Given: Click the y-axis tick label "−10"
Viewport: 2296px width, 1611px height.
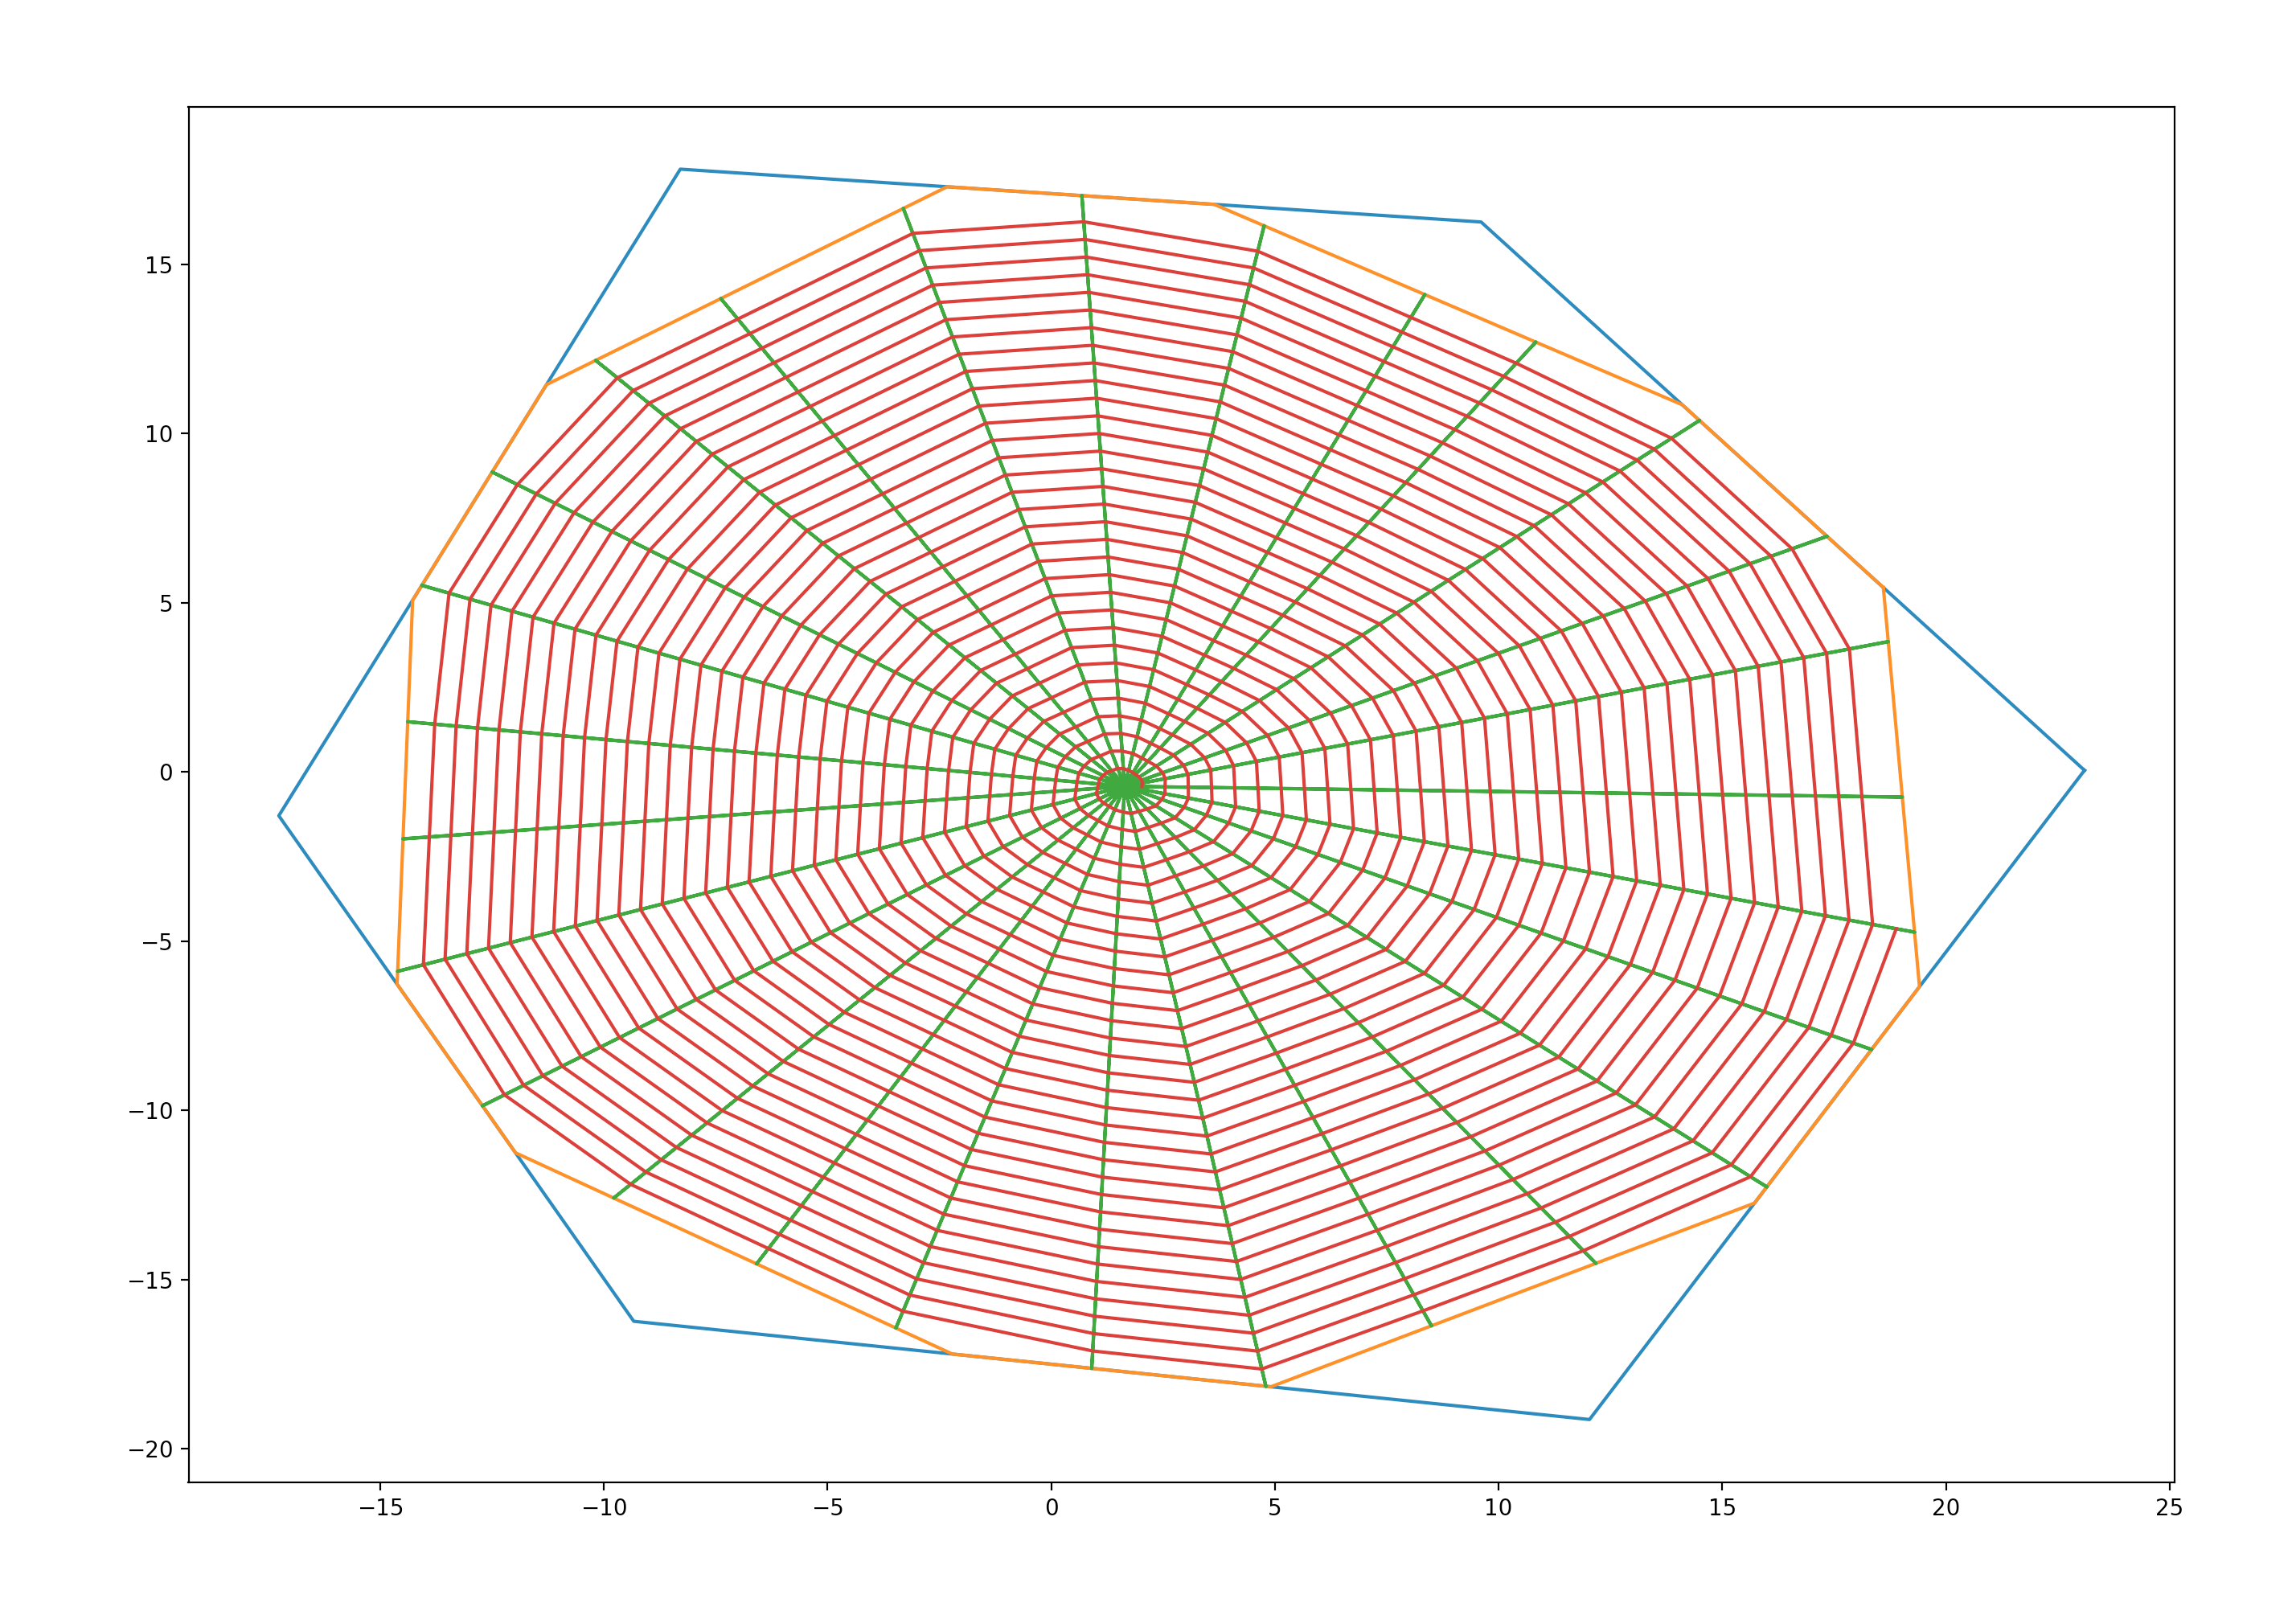Looking at the screenshot, I should coord(151,1112).
